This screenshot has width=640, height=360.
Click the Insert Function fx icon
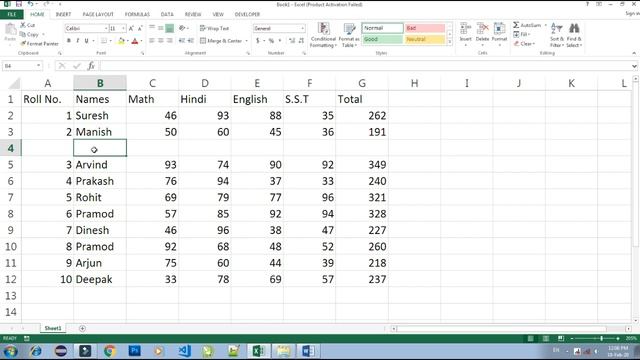(91, 66)
